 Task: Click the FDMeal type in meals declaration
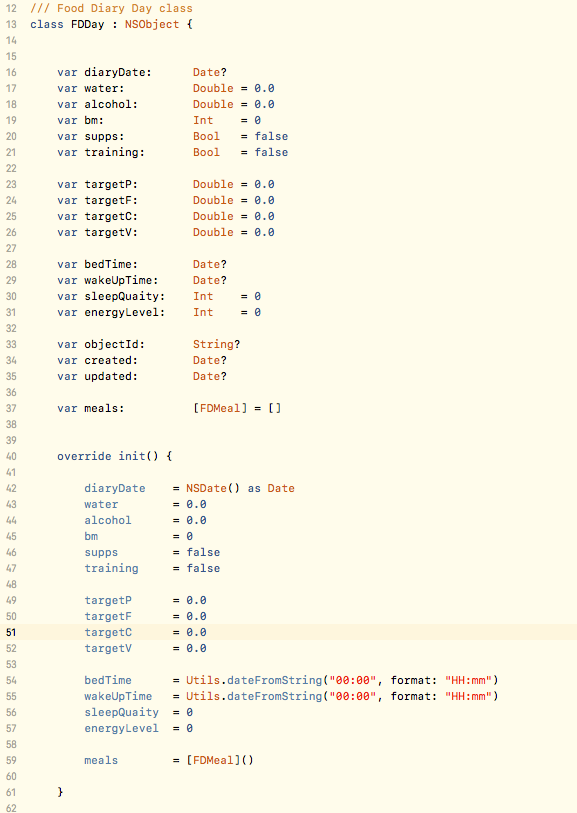pyautogui.click(x=220, y=409)
